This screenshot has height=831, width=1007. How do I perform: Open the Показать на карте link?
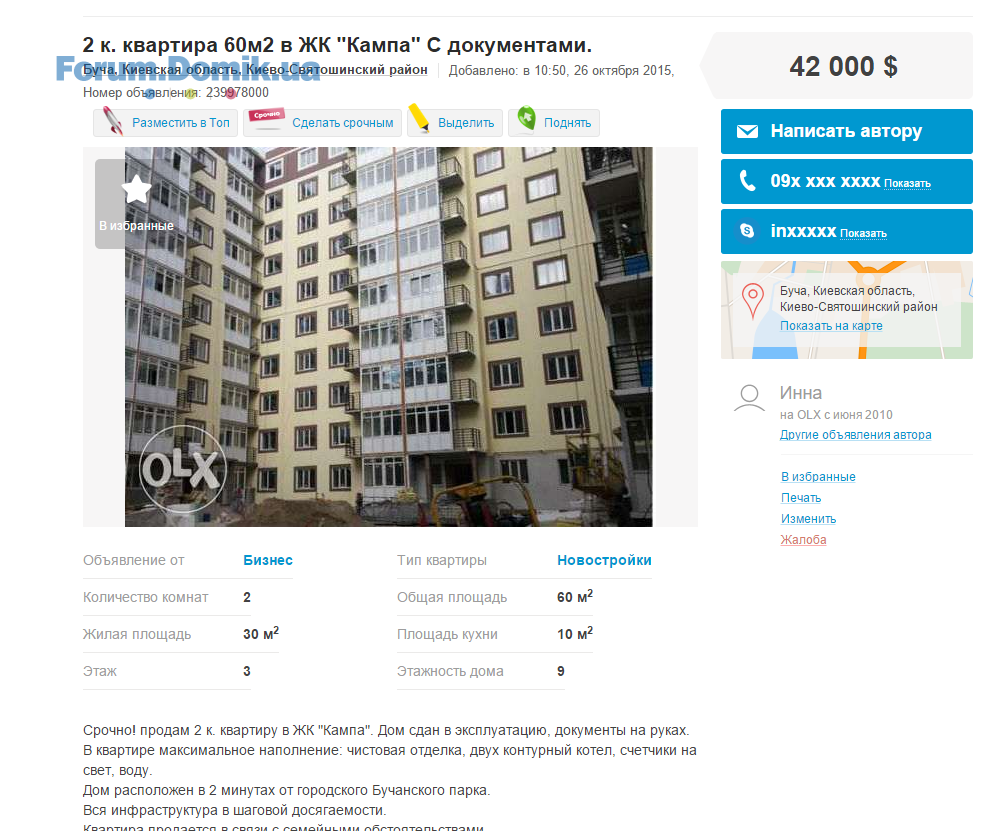(x=831, y=326)
